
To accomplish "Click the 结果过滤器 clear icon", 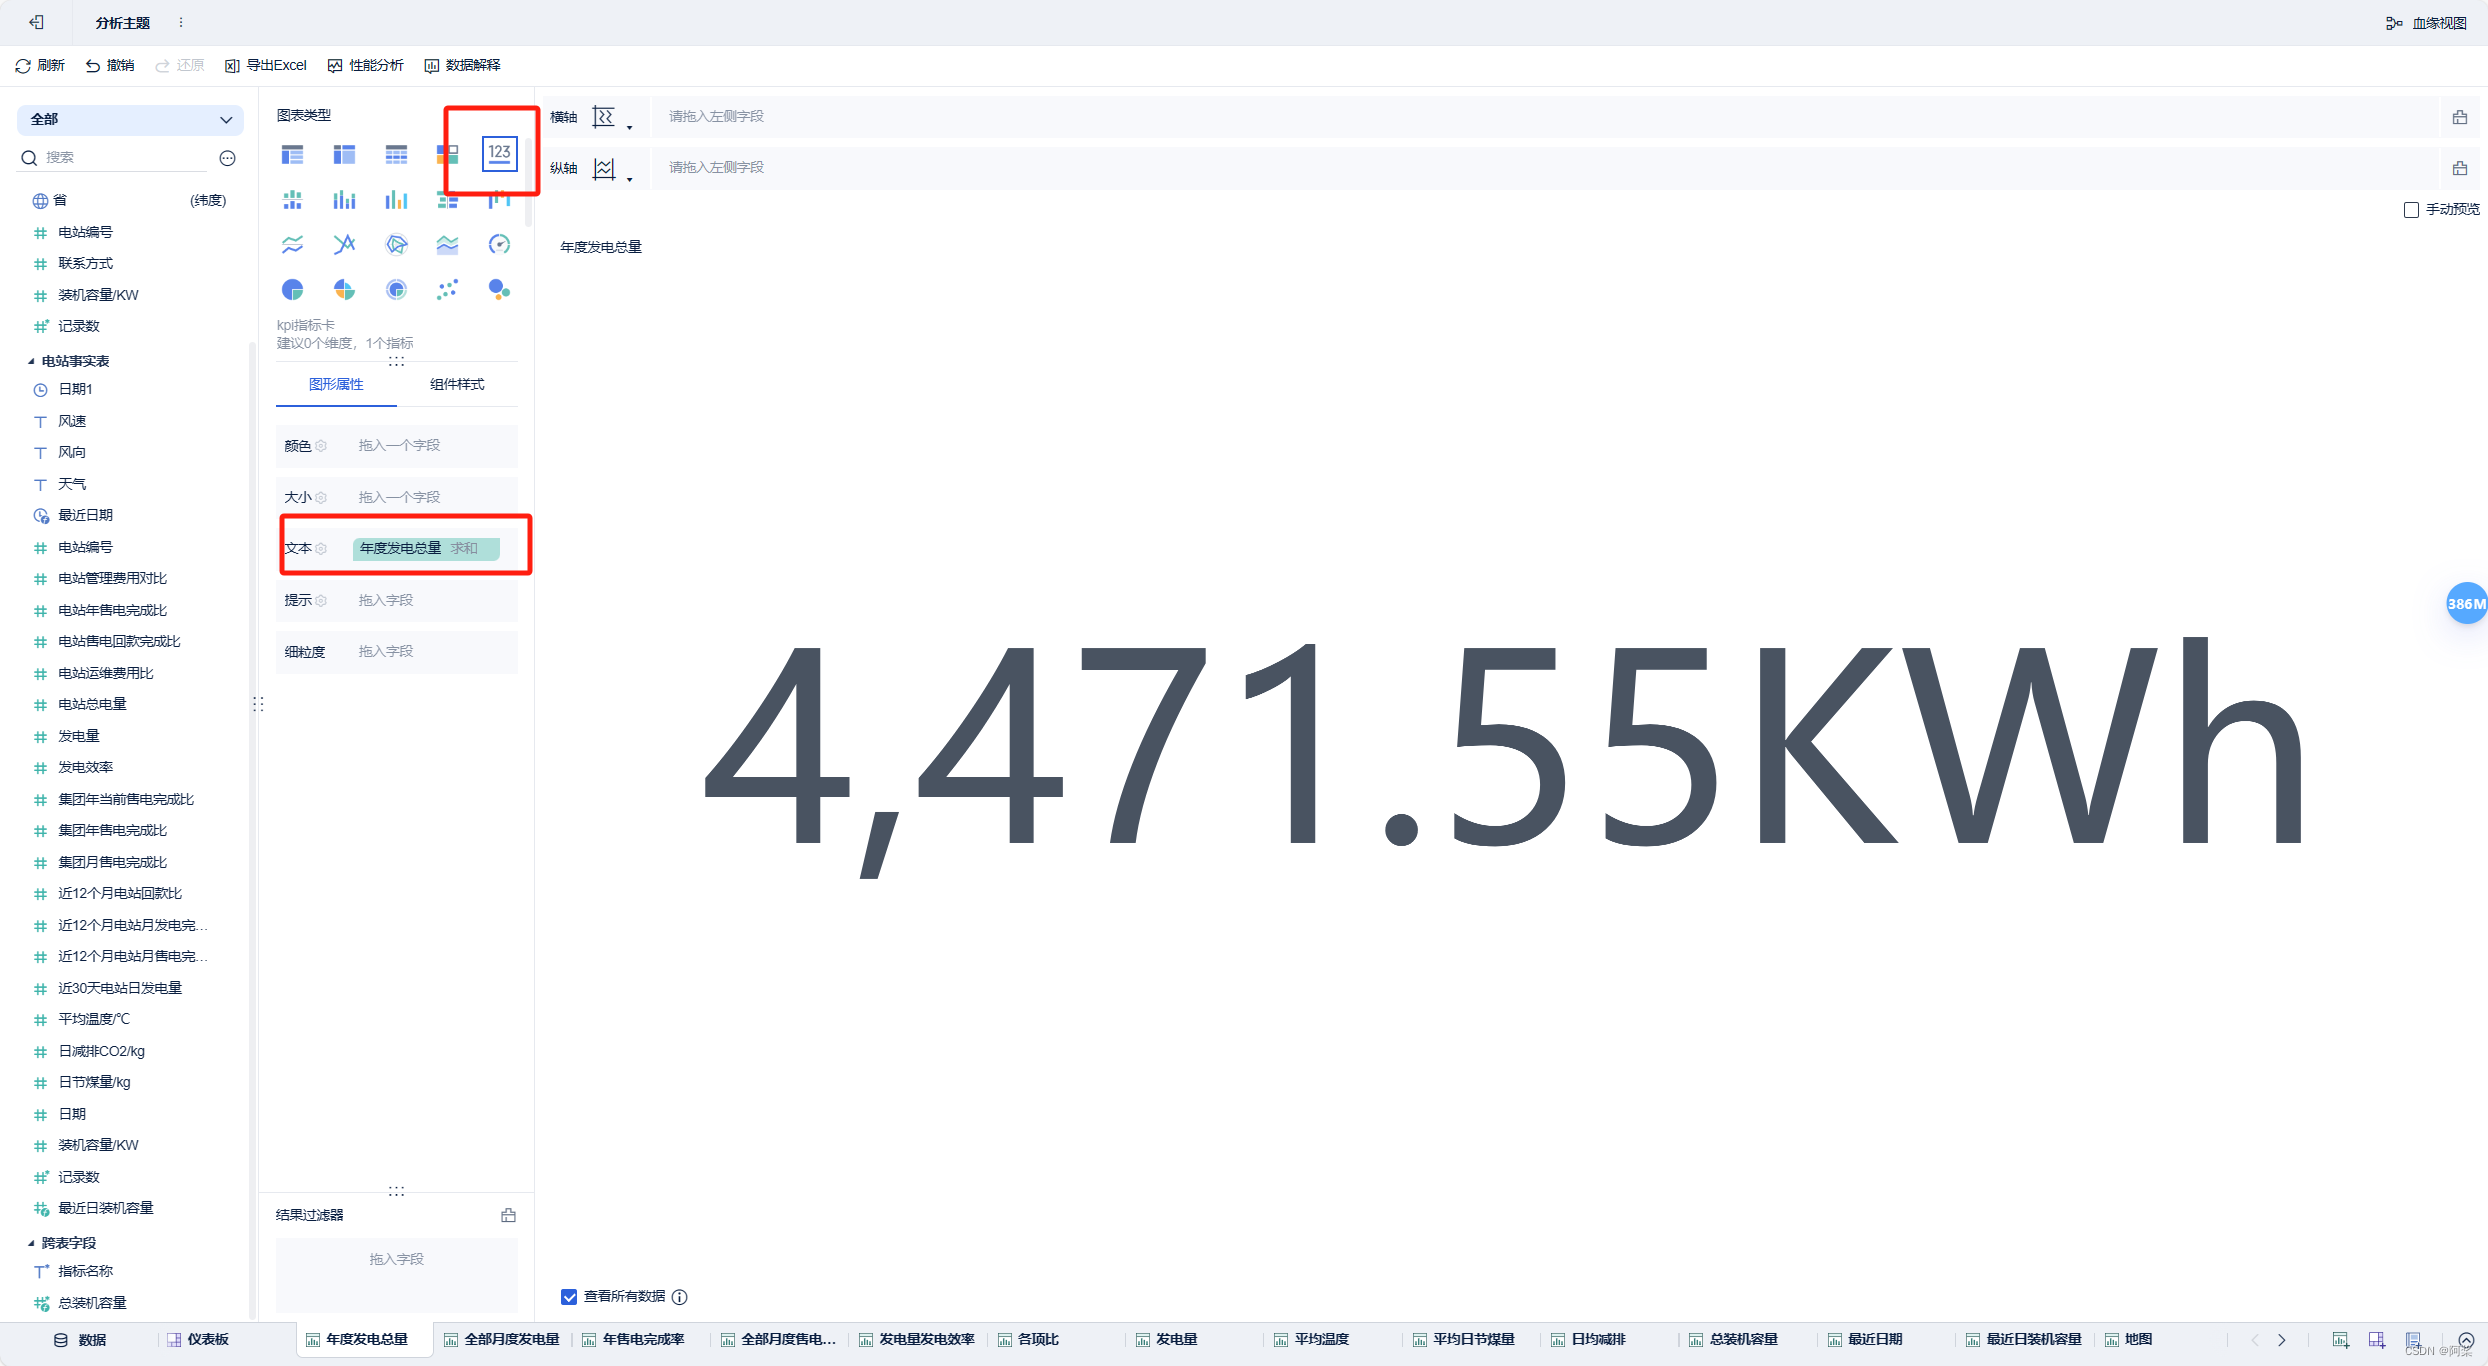I will click(x=508, y=1215).
